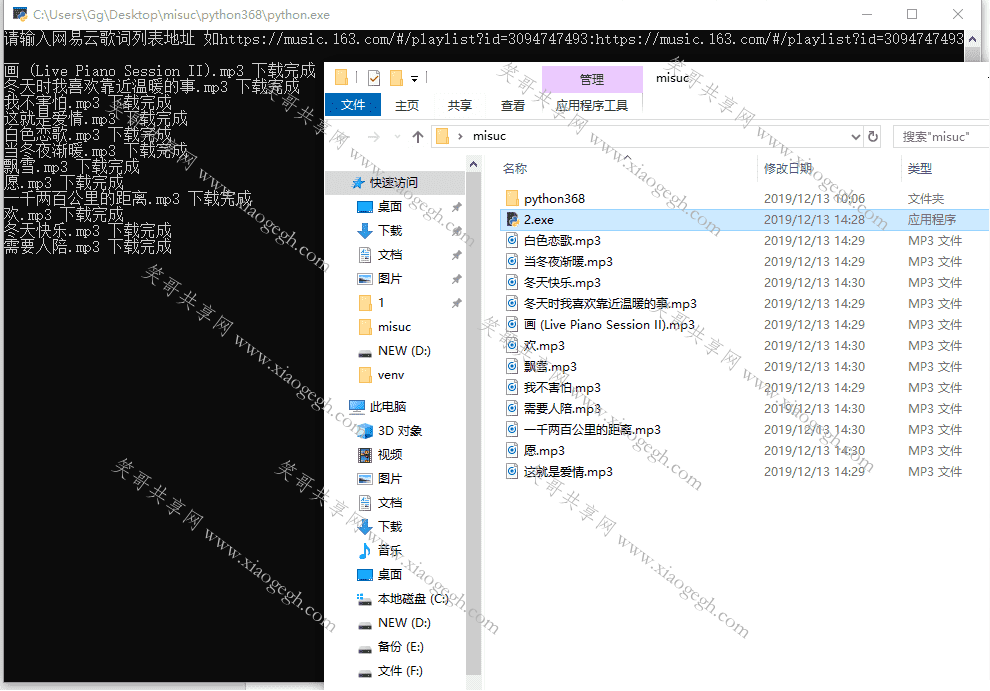
Task: Select the 管理 contextual tab
Action: click(592, 79)
